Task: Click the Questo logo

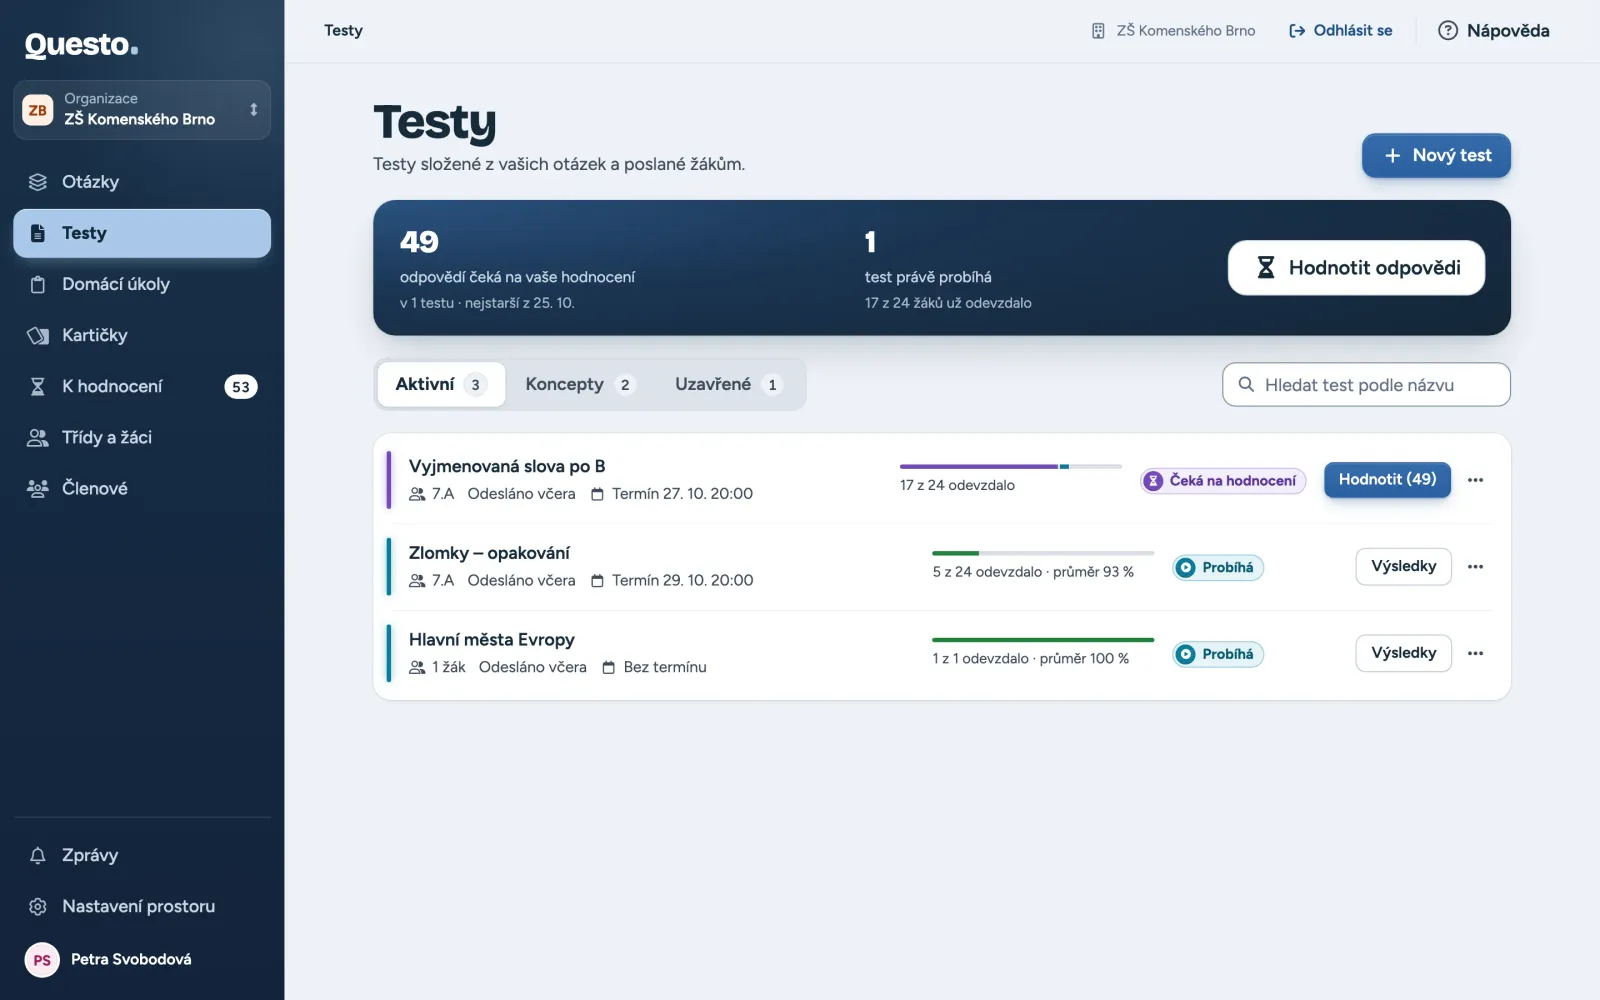Action: [x=82, y=45]
